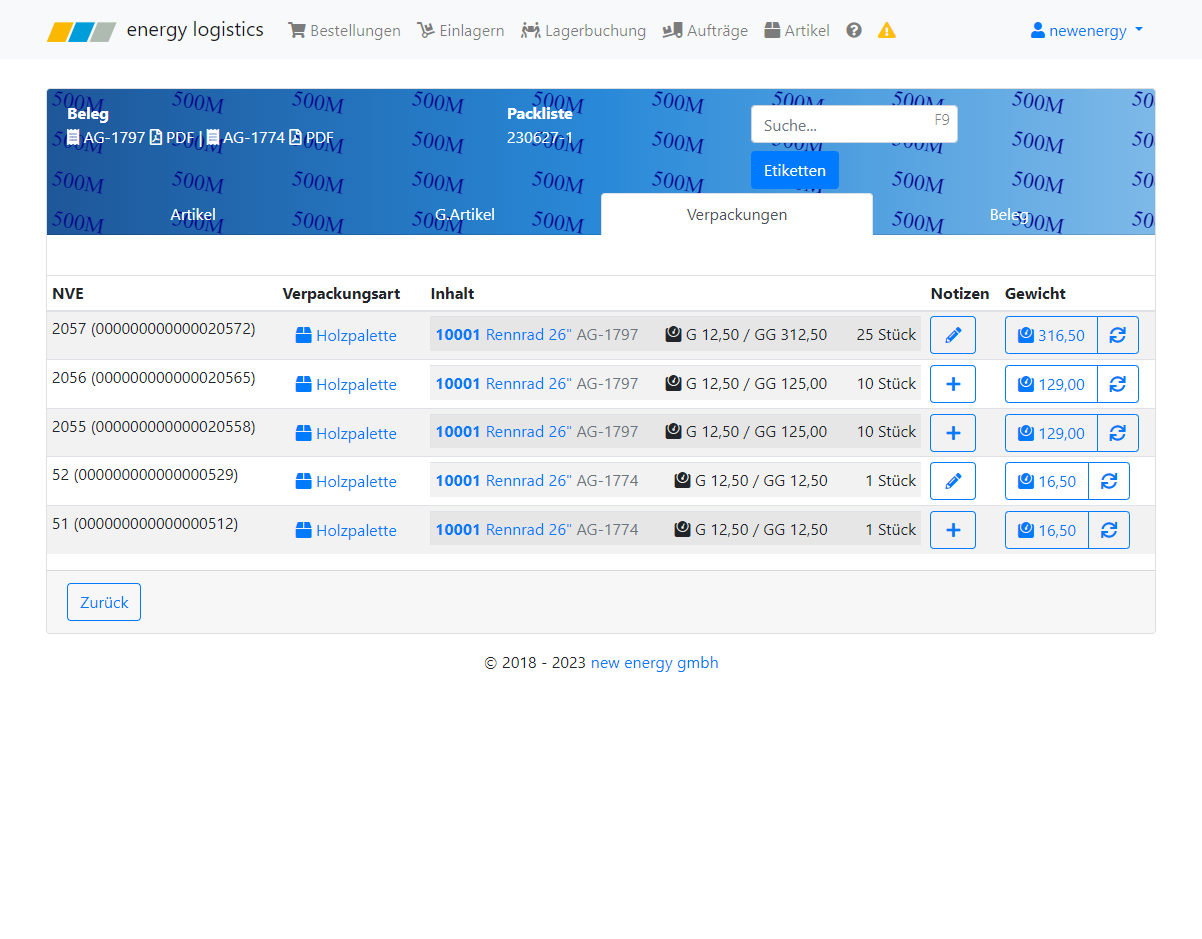Image resolution: width=1202 pixels, height=939 pixels.
Task: Click the Gewicht column header
Action: coord(1035,293)
